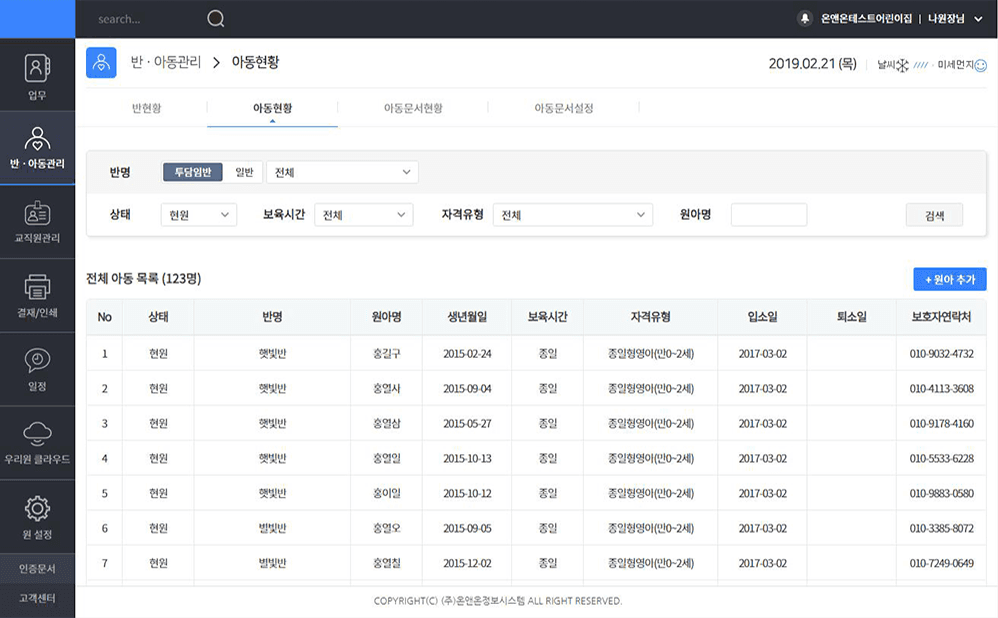Switch class filter to 일반
Viewport: 998px width, 618px height.
click(x=244, y=172)
